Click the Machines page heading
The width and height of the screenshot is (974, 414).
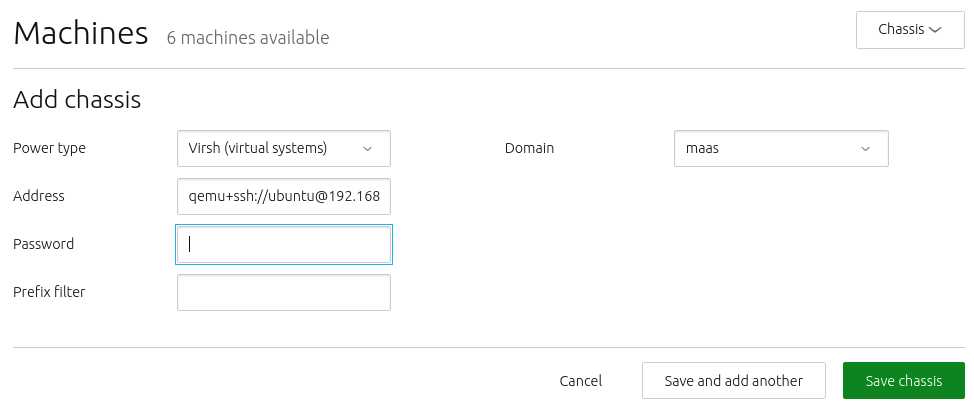[81, 34]
